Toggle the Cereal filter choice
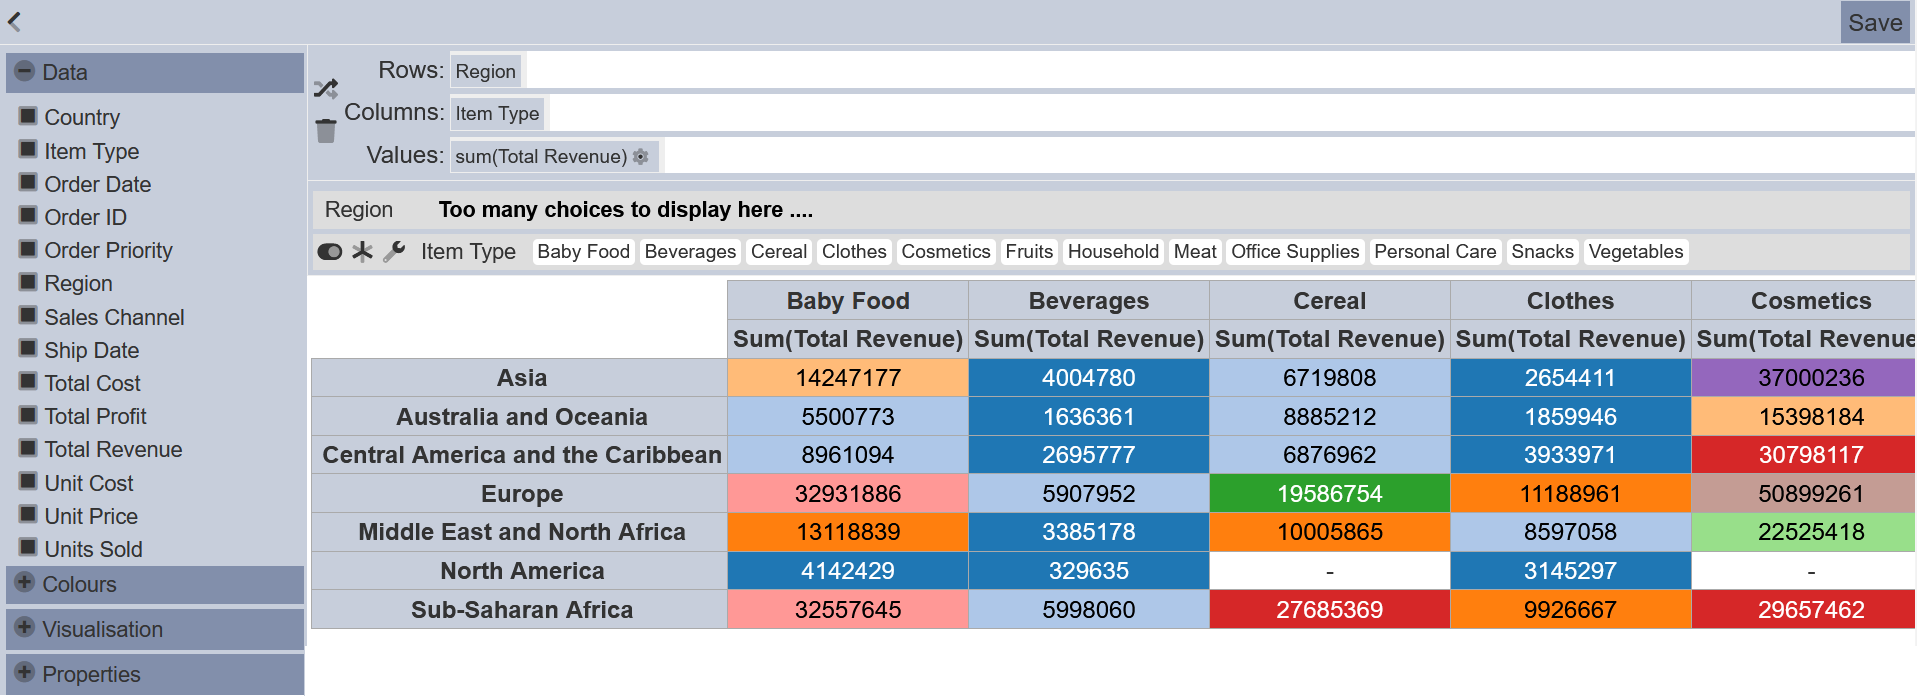 point(779,251)
